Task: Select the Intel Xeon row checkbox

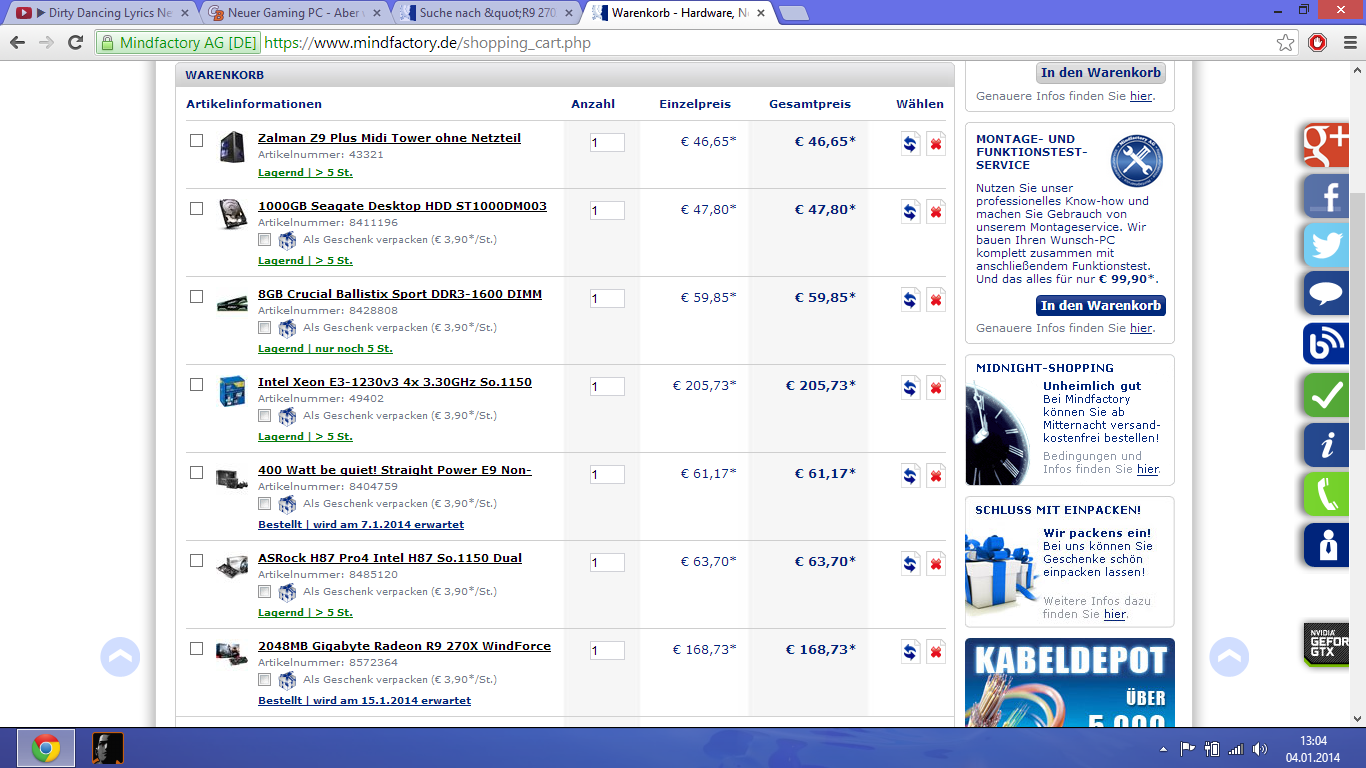Action: click(x=197, y=384)
